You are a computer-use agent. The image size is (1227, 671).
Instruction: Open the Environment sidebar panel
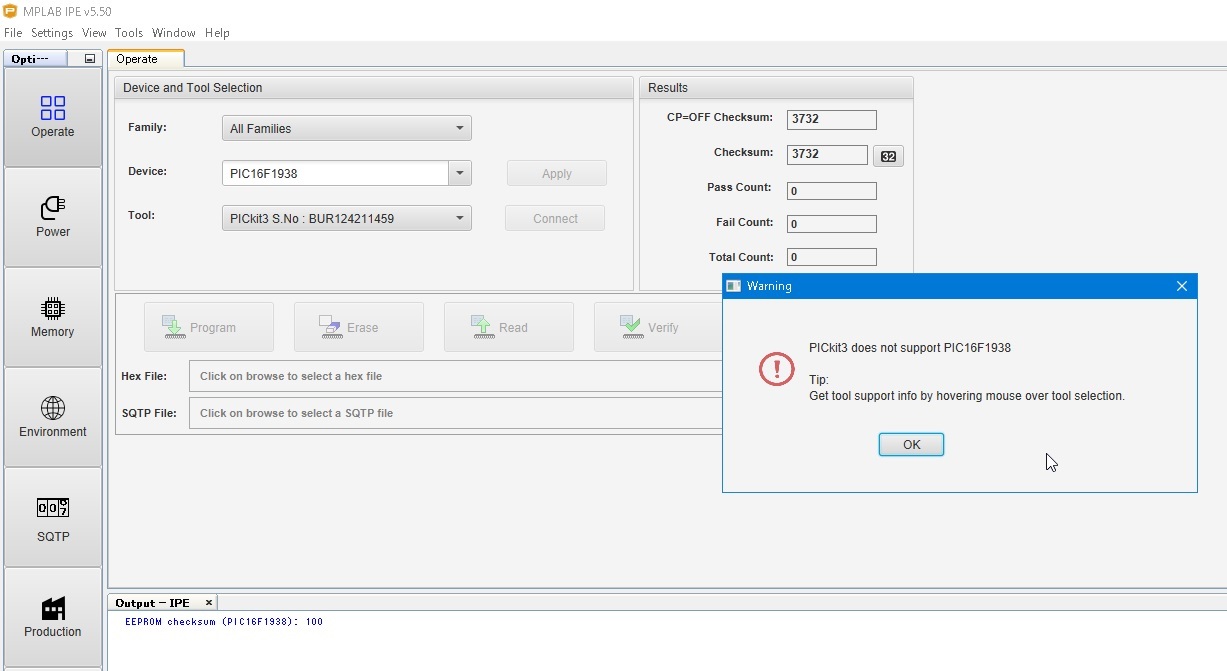53,417
